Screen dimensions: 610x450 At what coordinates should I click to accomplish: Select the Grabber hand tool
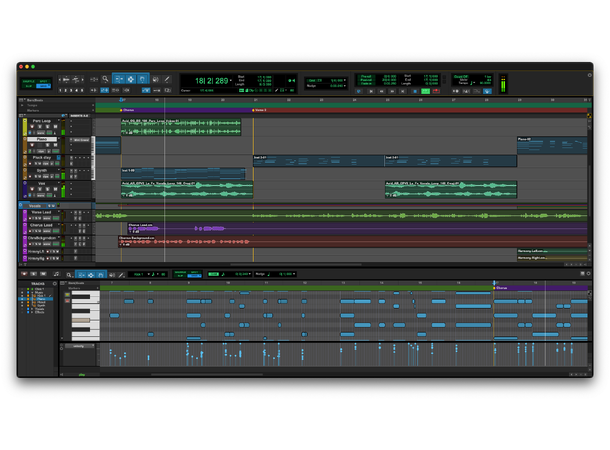142,79
